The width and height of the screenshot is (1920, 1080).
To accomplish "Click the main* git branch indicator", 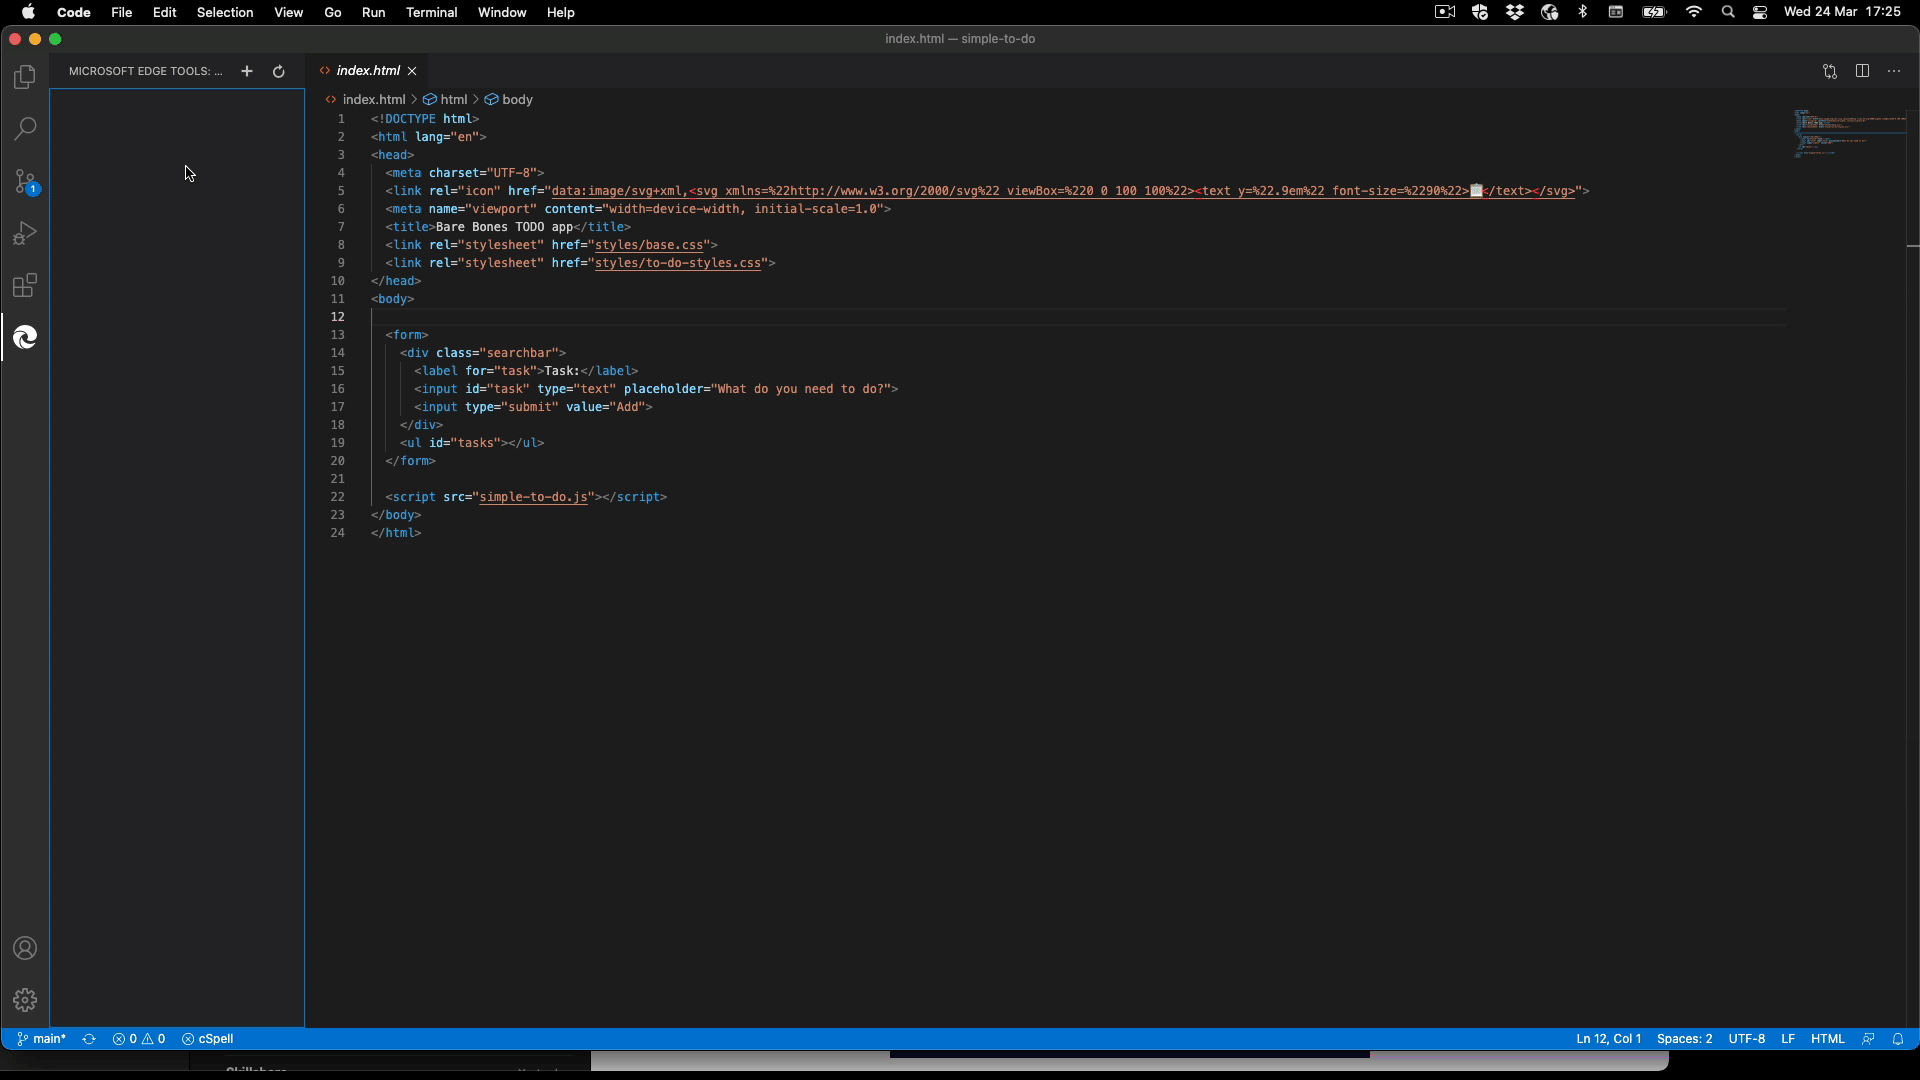I will tap(42, 1039).
